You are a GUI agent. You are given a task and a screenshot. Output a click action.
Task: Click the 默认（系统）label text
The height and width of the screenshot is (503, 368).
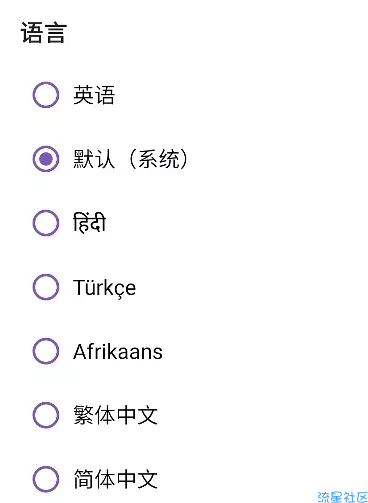click(131, 159)
